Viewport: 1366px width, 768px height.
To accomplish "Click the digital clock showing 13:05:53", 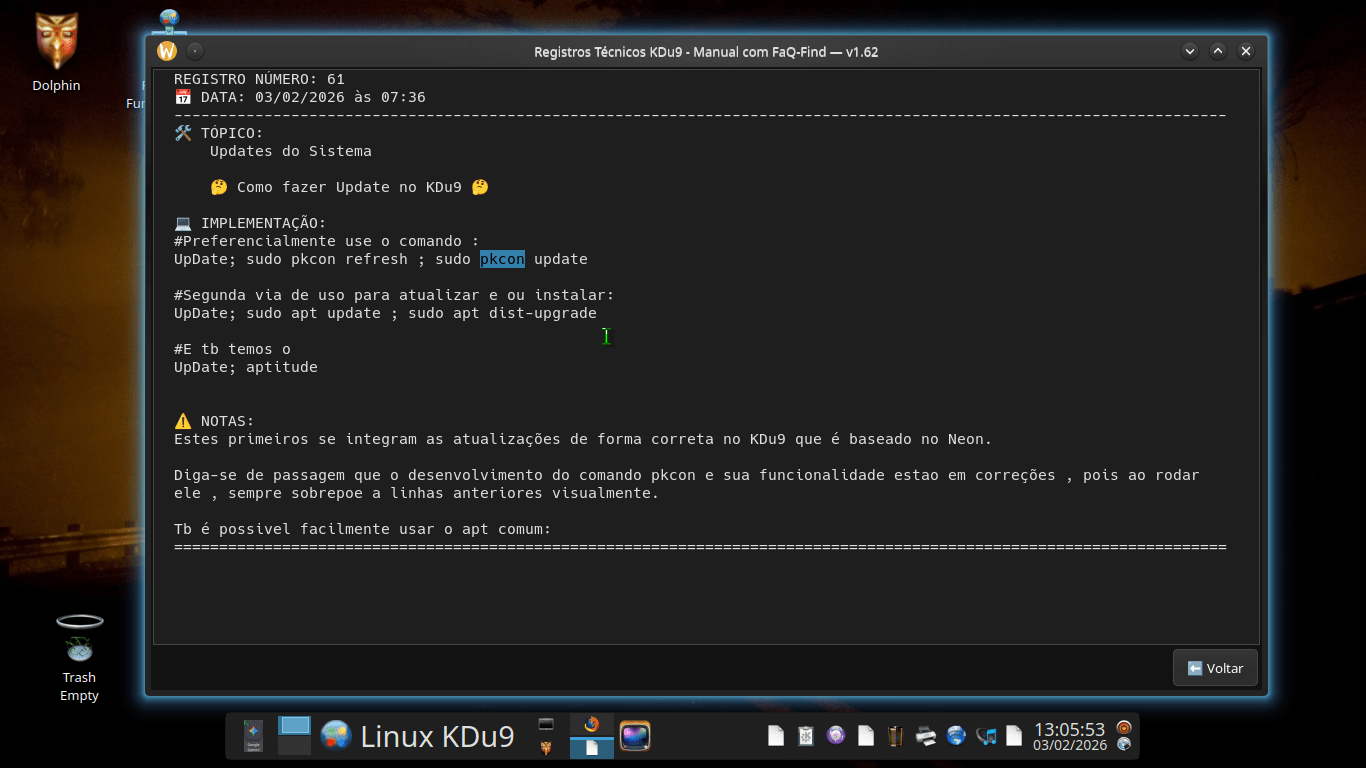I will coord(1068,729).
